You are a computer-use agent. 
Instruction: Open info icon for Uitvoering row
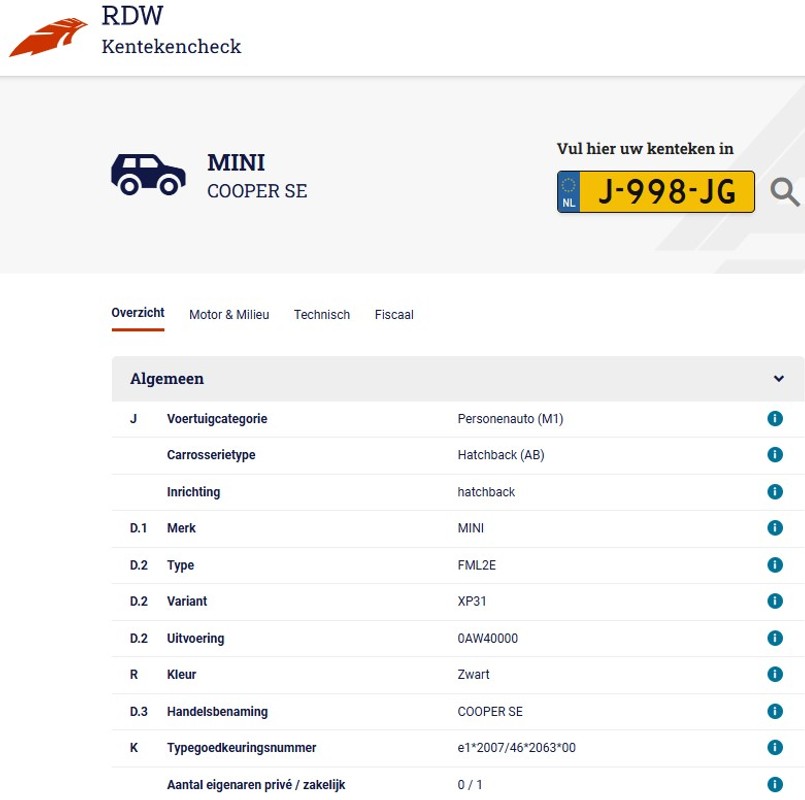pyautogui.click(x=775, y=638)
